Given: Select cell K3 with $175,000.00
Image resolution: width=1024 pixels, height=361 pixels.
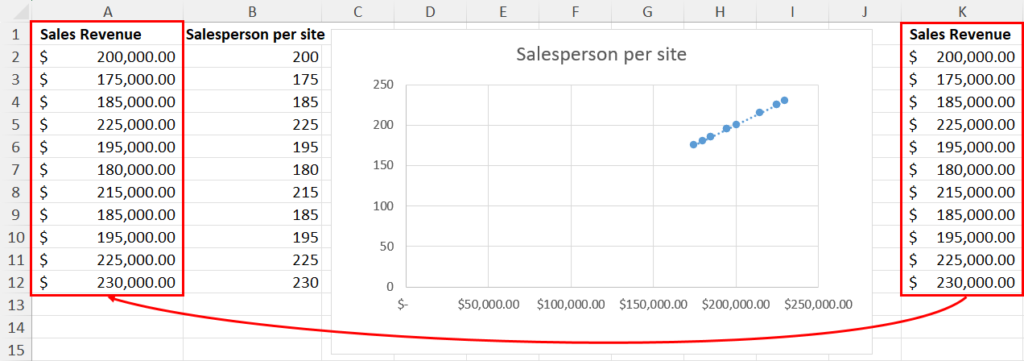Looking at the screenshot, I should pos(962,80).
